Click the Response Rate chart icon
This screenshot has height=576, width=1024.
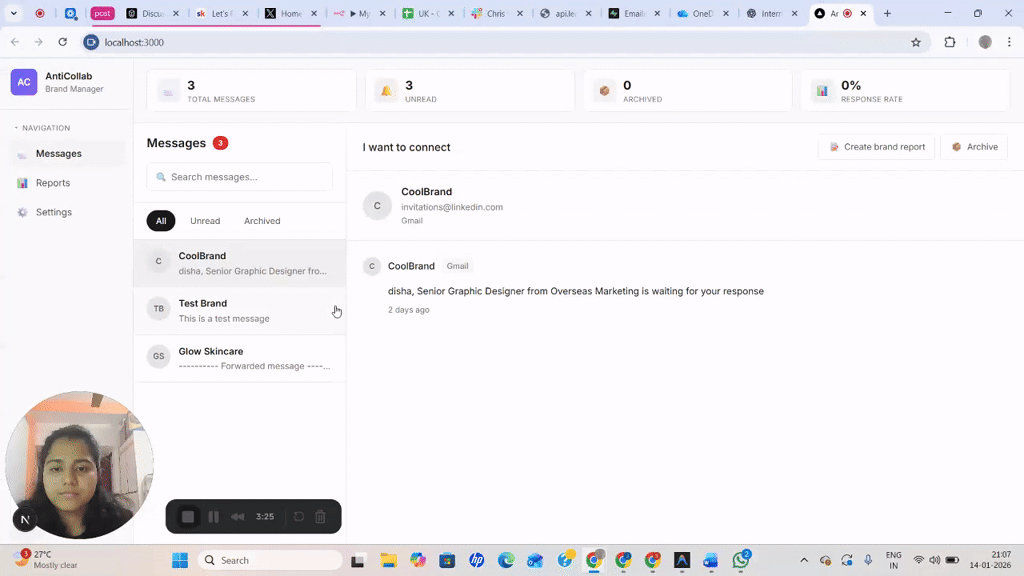click(x=823, y=90)
